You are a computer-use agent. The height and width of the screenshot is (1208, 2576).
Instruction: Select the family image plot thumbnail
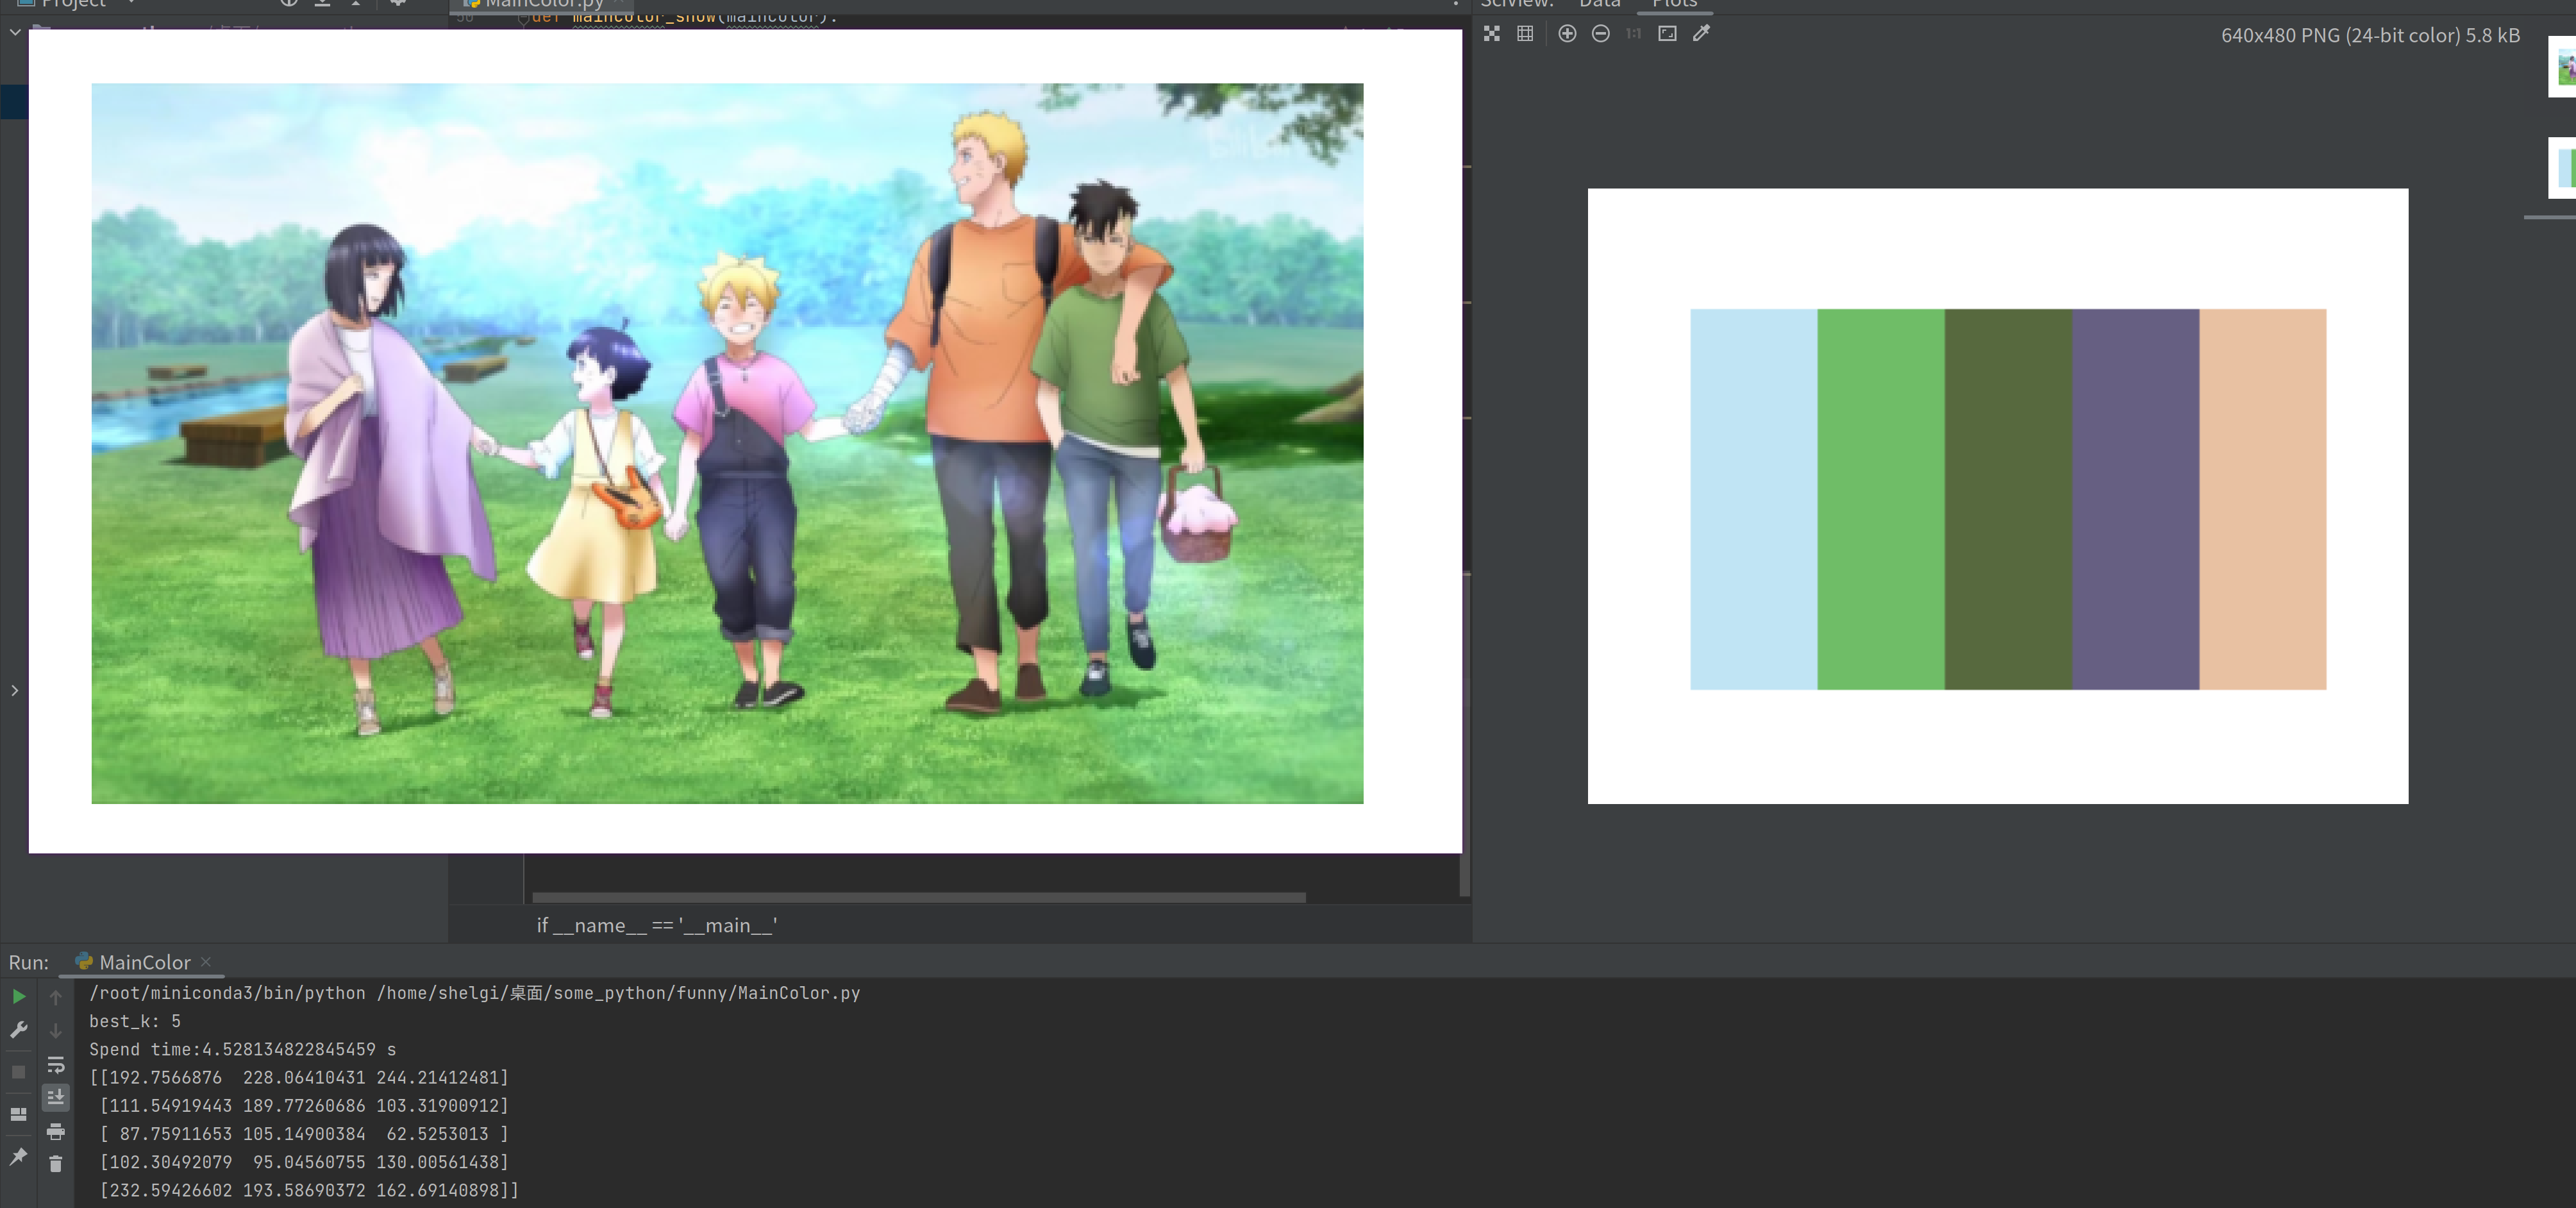pyautogui.click(x=2564, y=68)
